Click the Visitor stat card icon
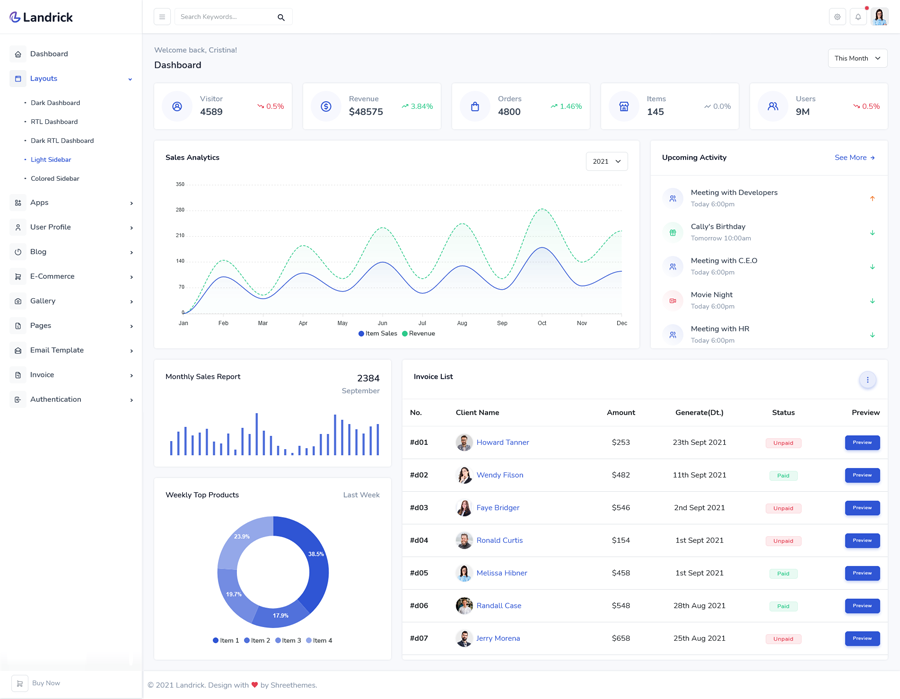The width and height of the screenshot is (900, 699). click(177, 106)
